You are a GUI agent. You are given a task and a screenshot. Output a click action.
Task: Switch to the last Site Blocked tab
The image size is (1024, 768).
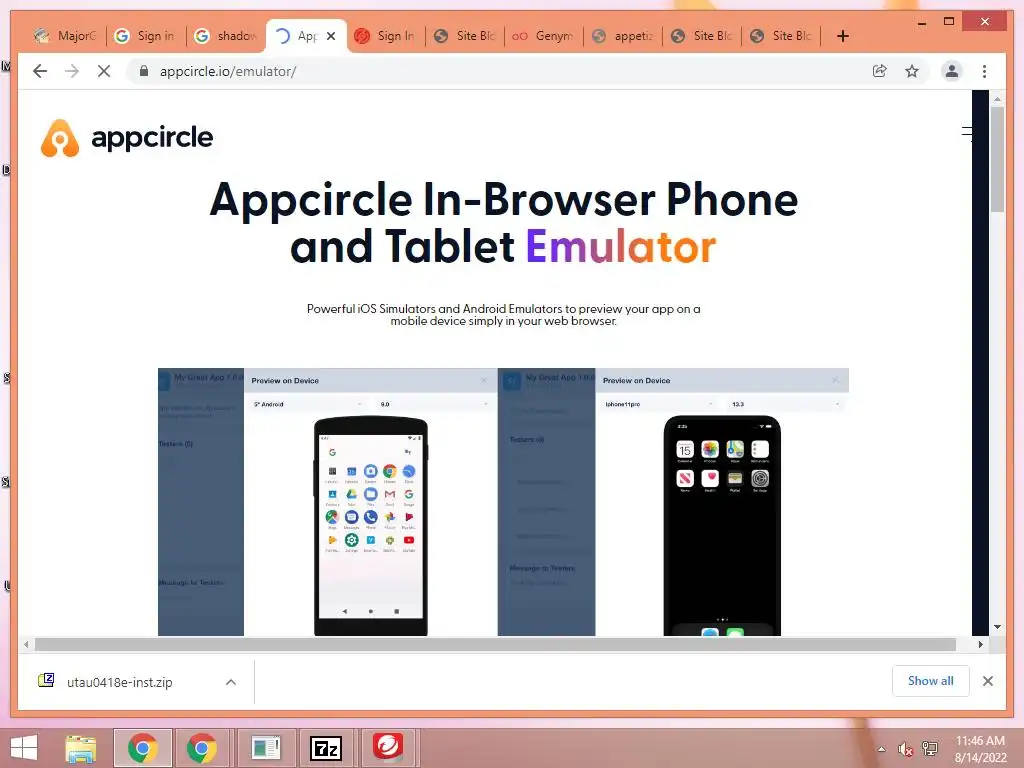(781, 36)
